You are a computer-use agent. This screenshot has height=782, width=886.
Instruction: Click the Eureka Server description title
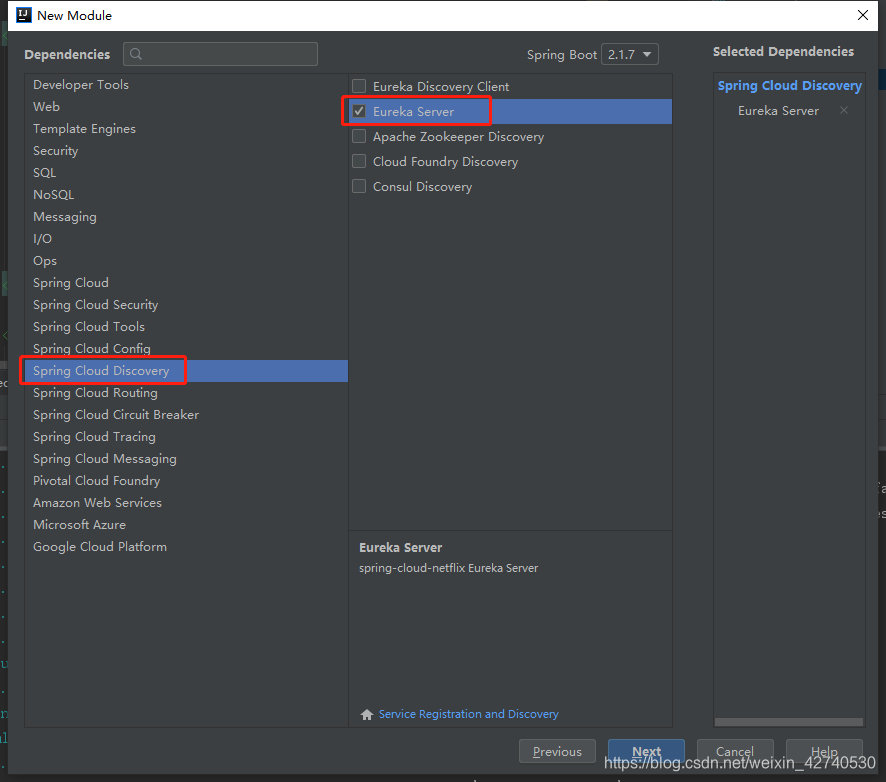pos(401,548)
